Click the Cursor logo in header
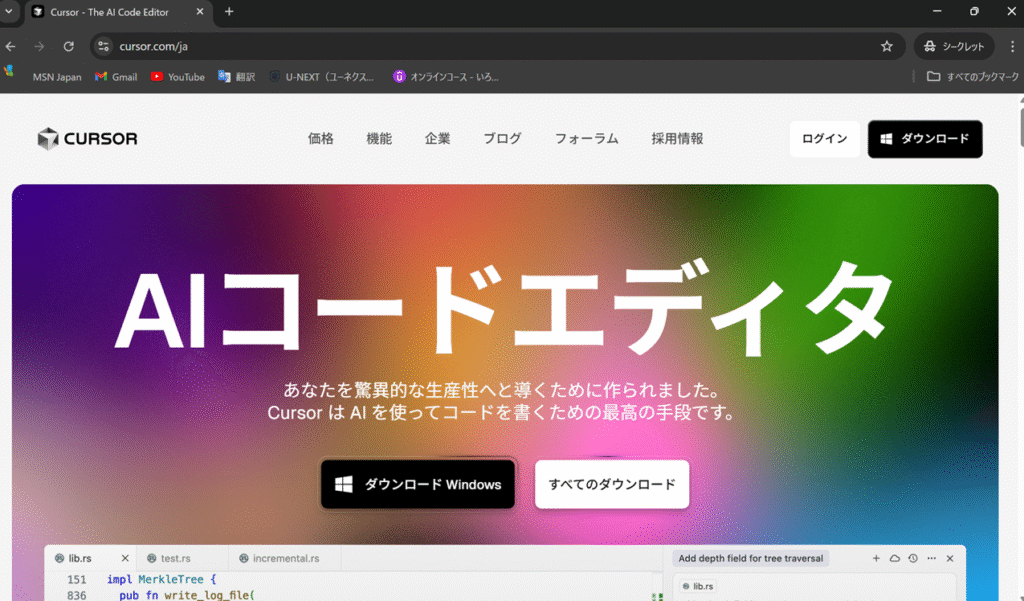This screenshot has width=1024, height=601. point(88,138)
